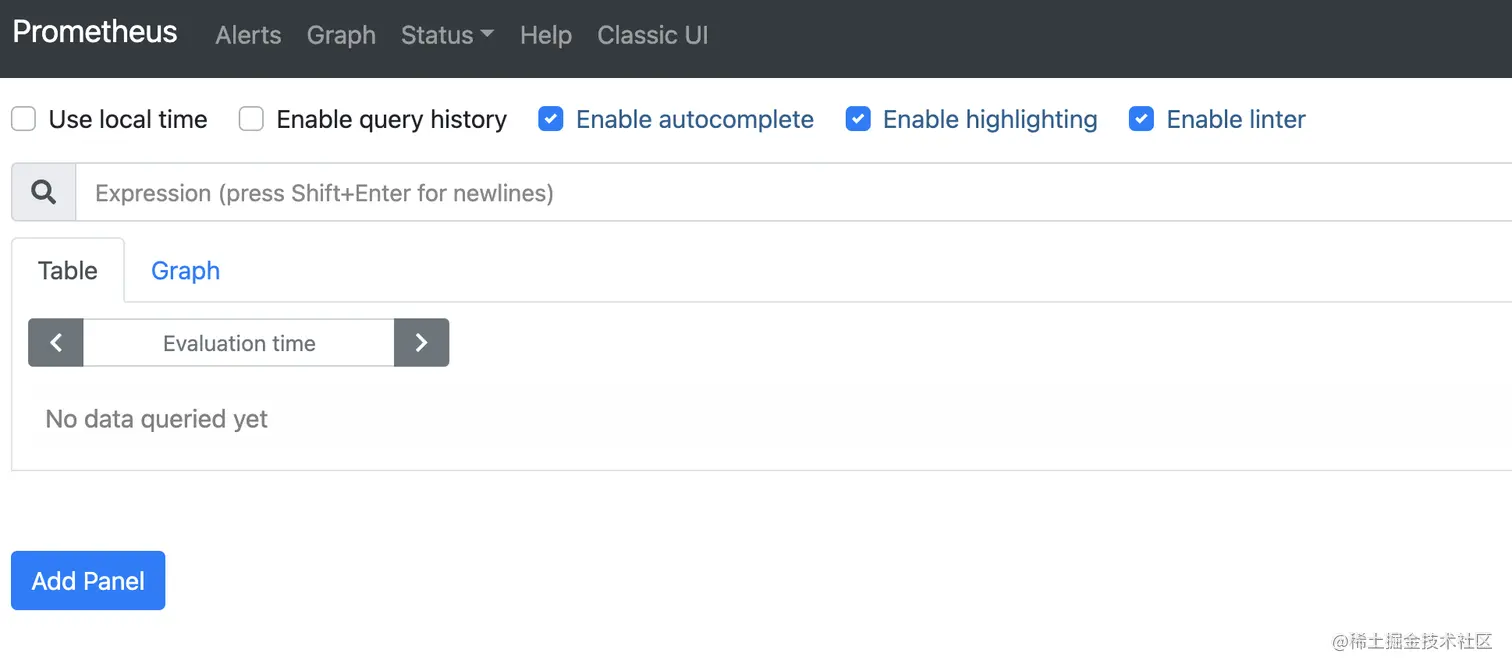
Task: Open the Alerts page in navbar
Action: 248,35
